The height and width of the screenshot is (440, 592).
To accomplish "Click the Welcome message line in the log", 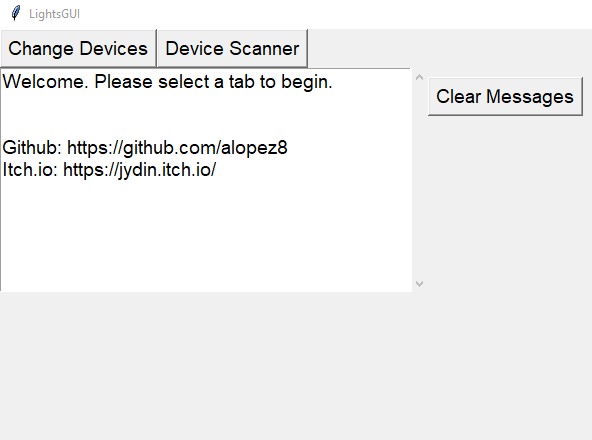I will (x=167, y=82).
